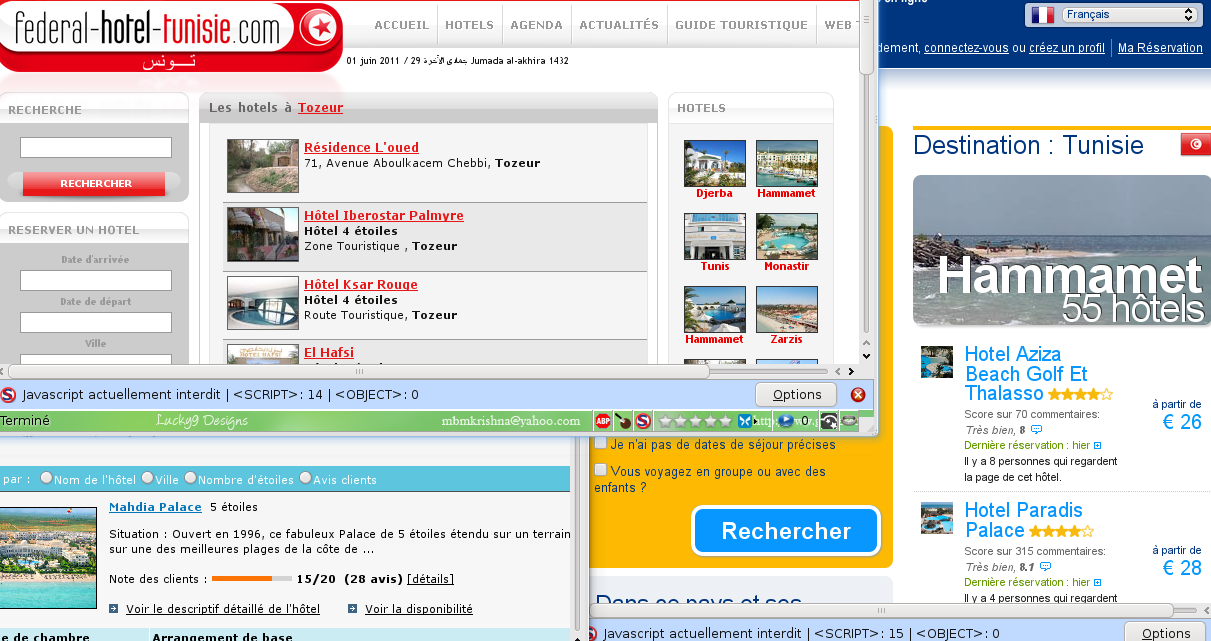The image size is (1211, 641).
Task: Open the Tunis hotel thumbnail
Action: [714, 236]
